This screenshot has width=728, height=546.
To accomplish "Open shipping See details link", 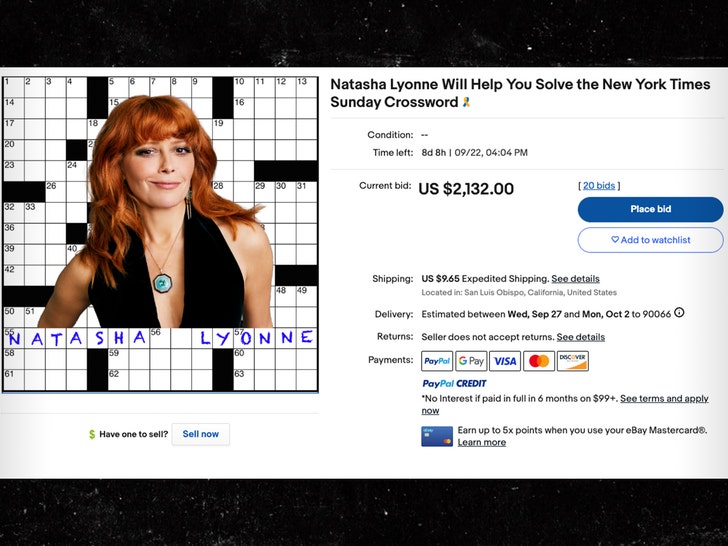I will 576,279.
